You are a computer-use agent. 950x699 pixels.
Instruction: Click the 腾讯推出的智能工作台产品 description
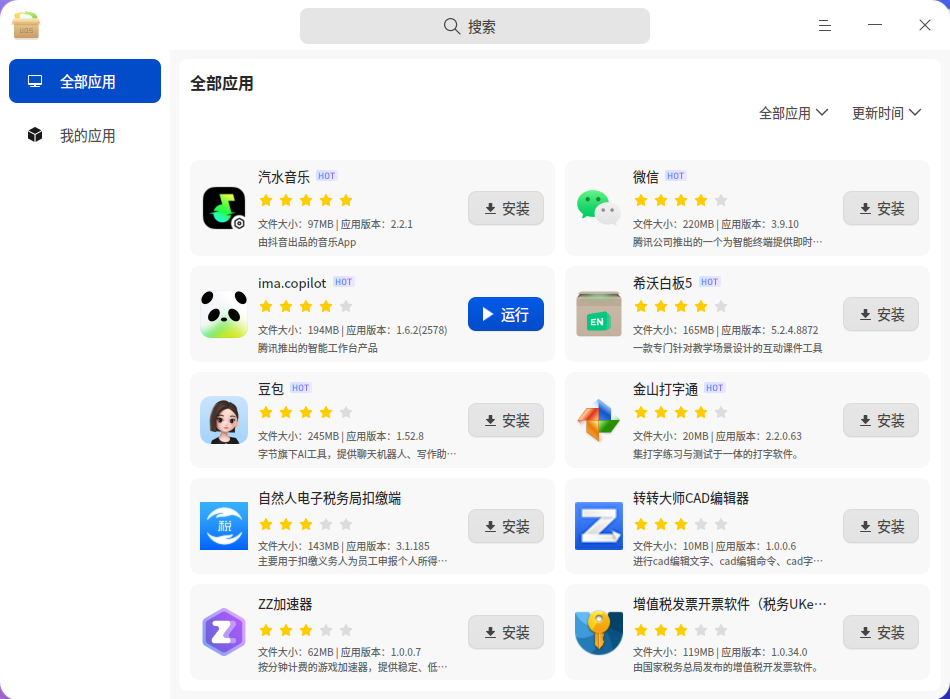[x=317, y=348]
